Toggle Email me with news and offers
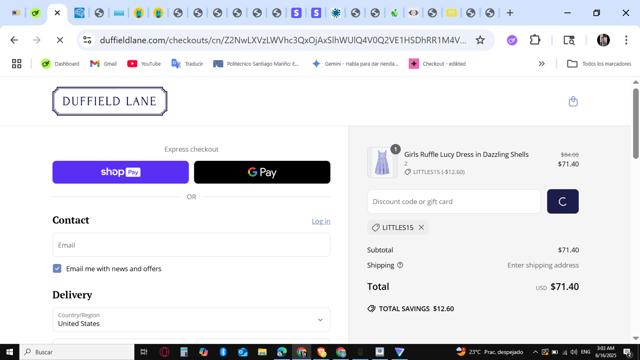Image resolution: width=640 pixels, height=360 pixels. 57,268
